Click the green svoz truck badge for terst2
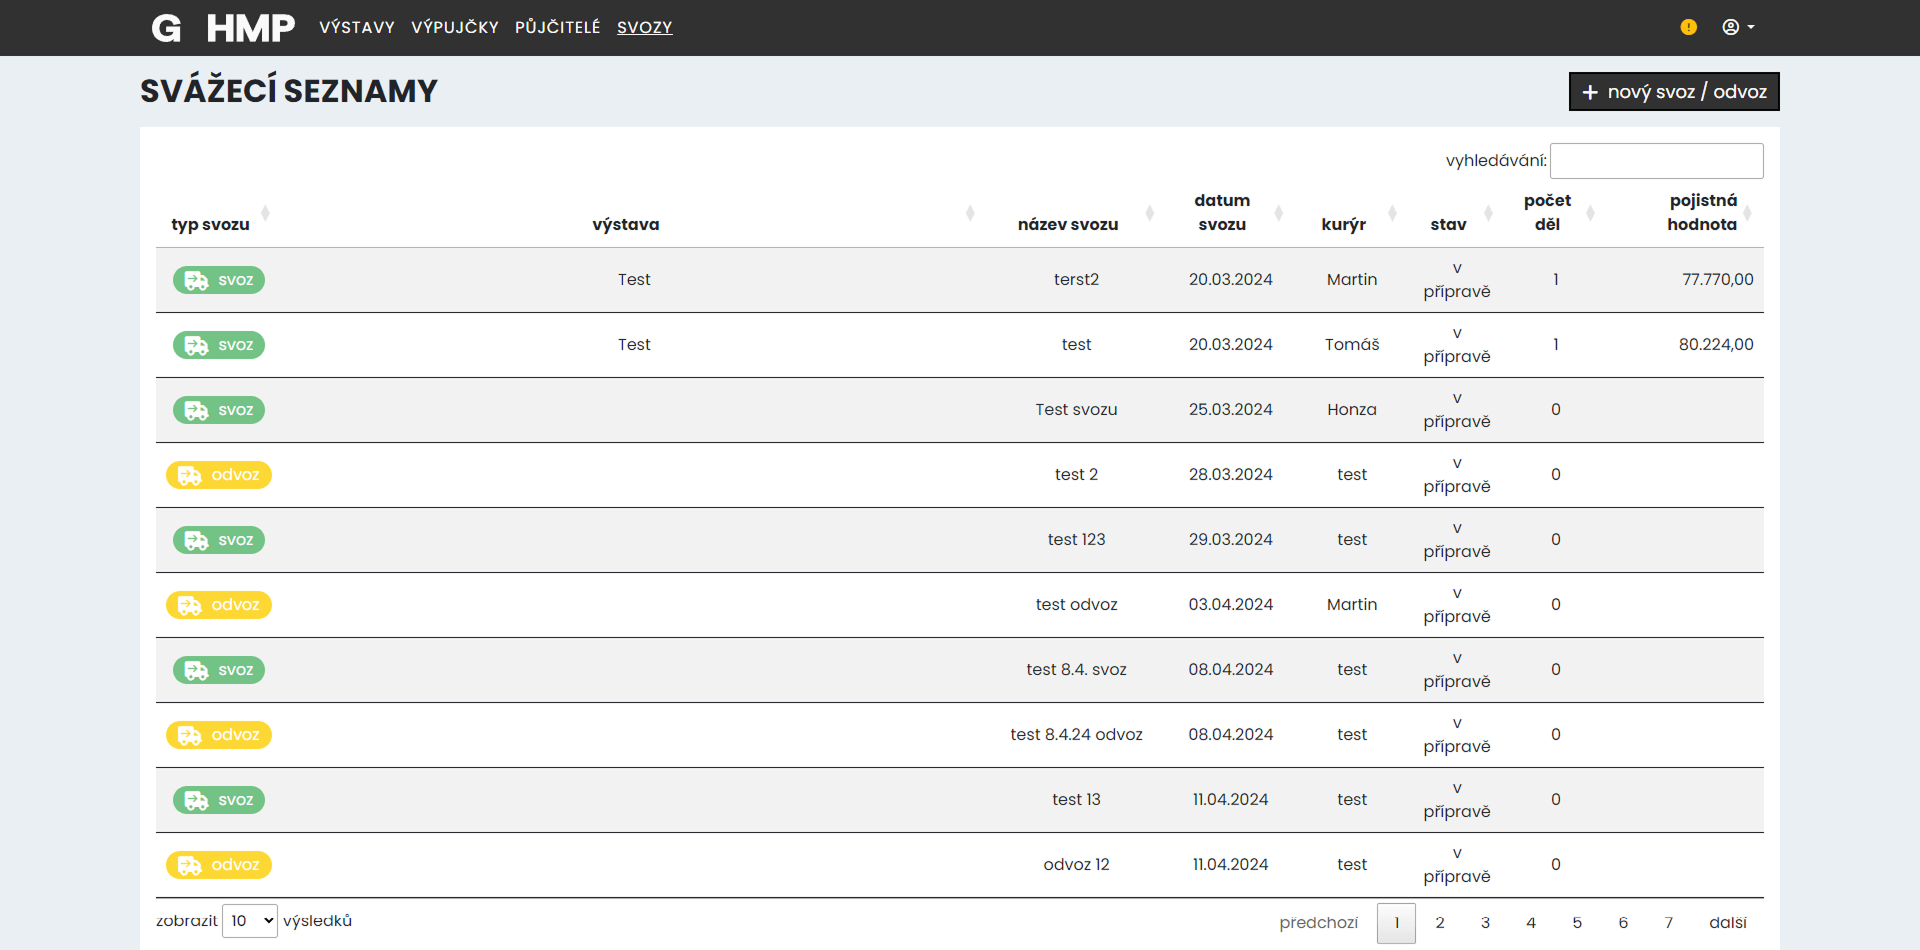1920x950 pixels. pyautogui.click(x=219, y=280)
